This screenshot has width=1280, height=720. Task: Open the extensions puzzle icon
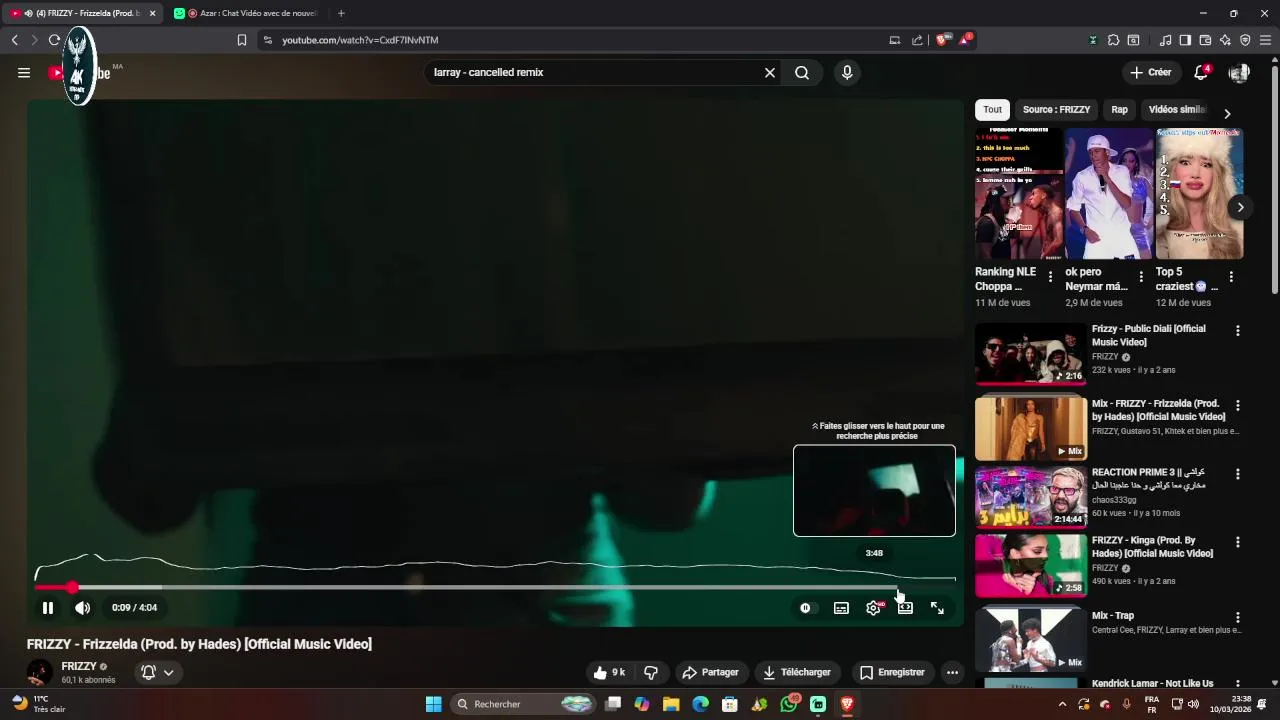[x=1113, y=40]
